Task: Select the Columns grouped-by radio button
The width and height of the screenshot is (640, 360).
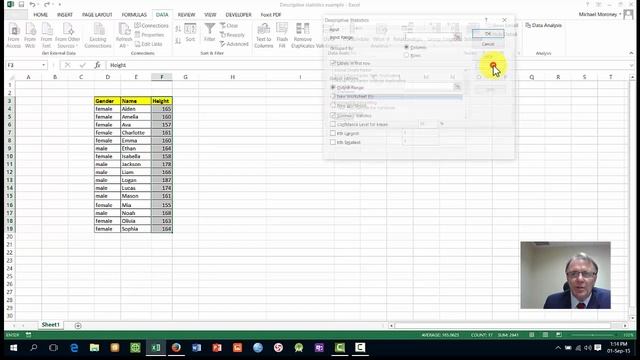Action: (407, 47)
